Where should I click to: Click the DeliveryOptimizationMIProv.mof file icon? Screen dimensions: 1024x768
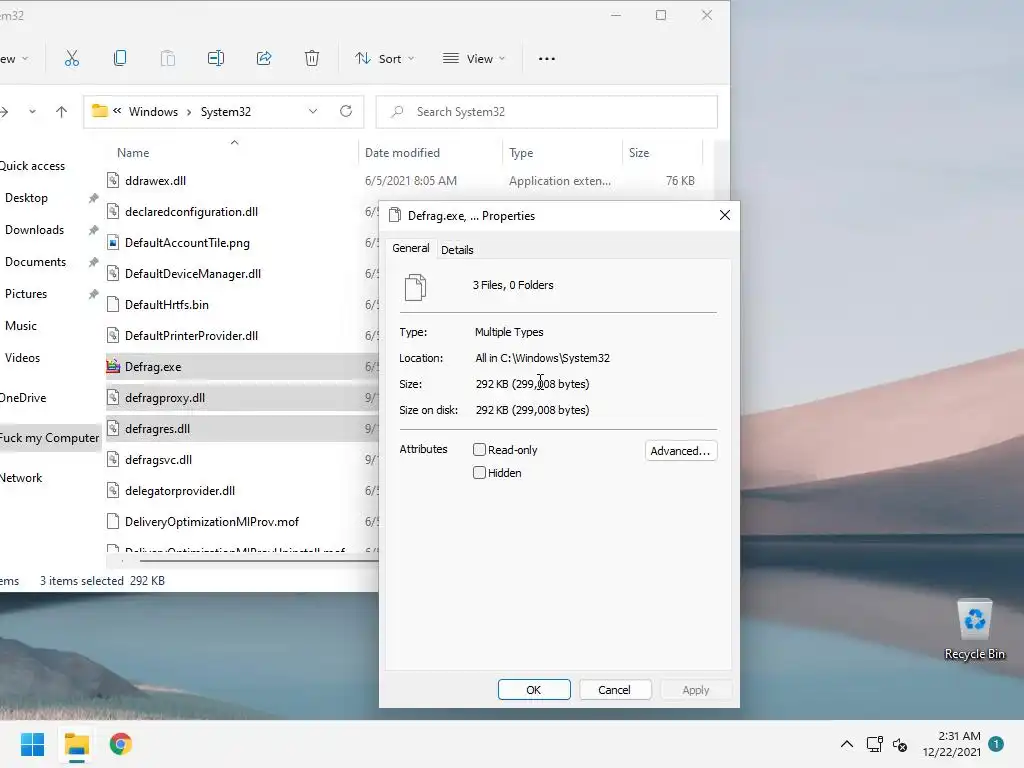pos(113,522)
